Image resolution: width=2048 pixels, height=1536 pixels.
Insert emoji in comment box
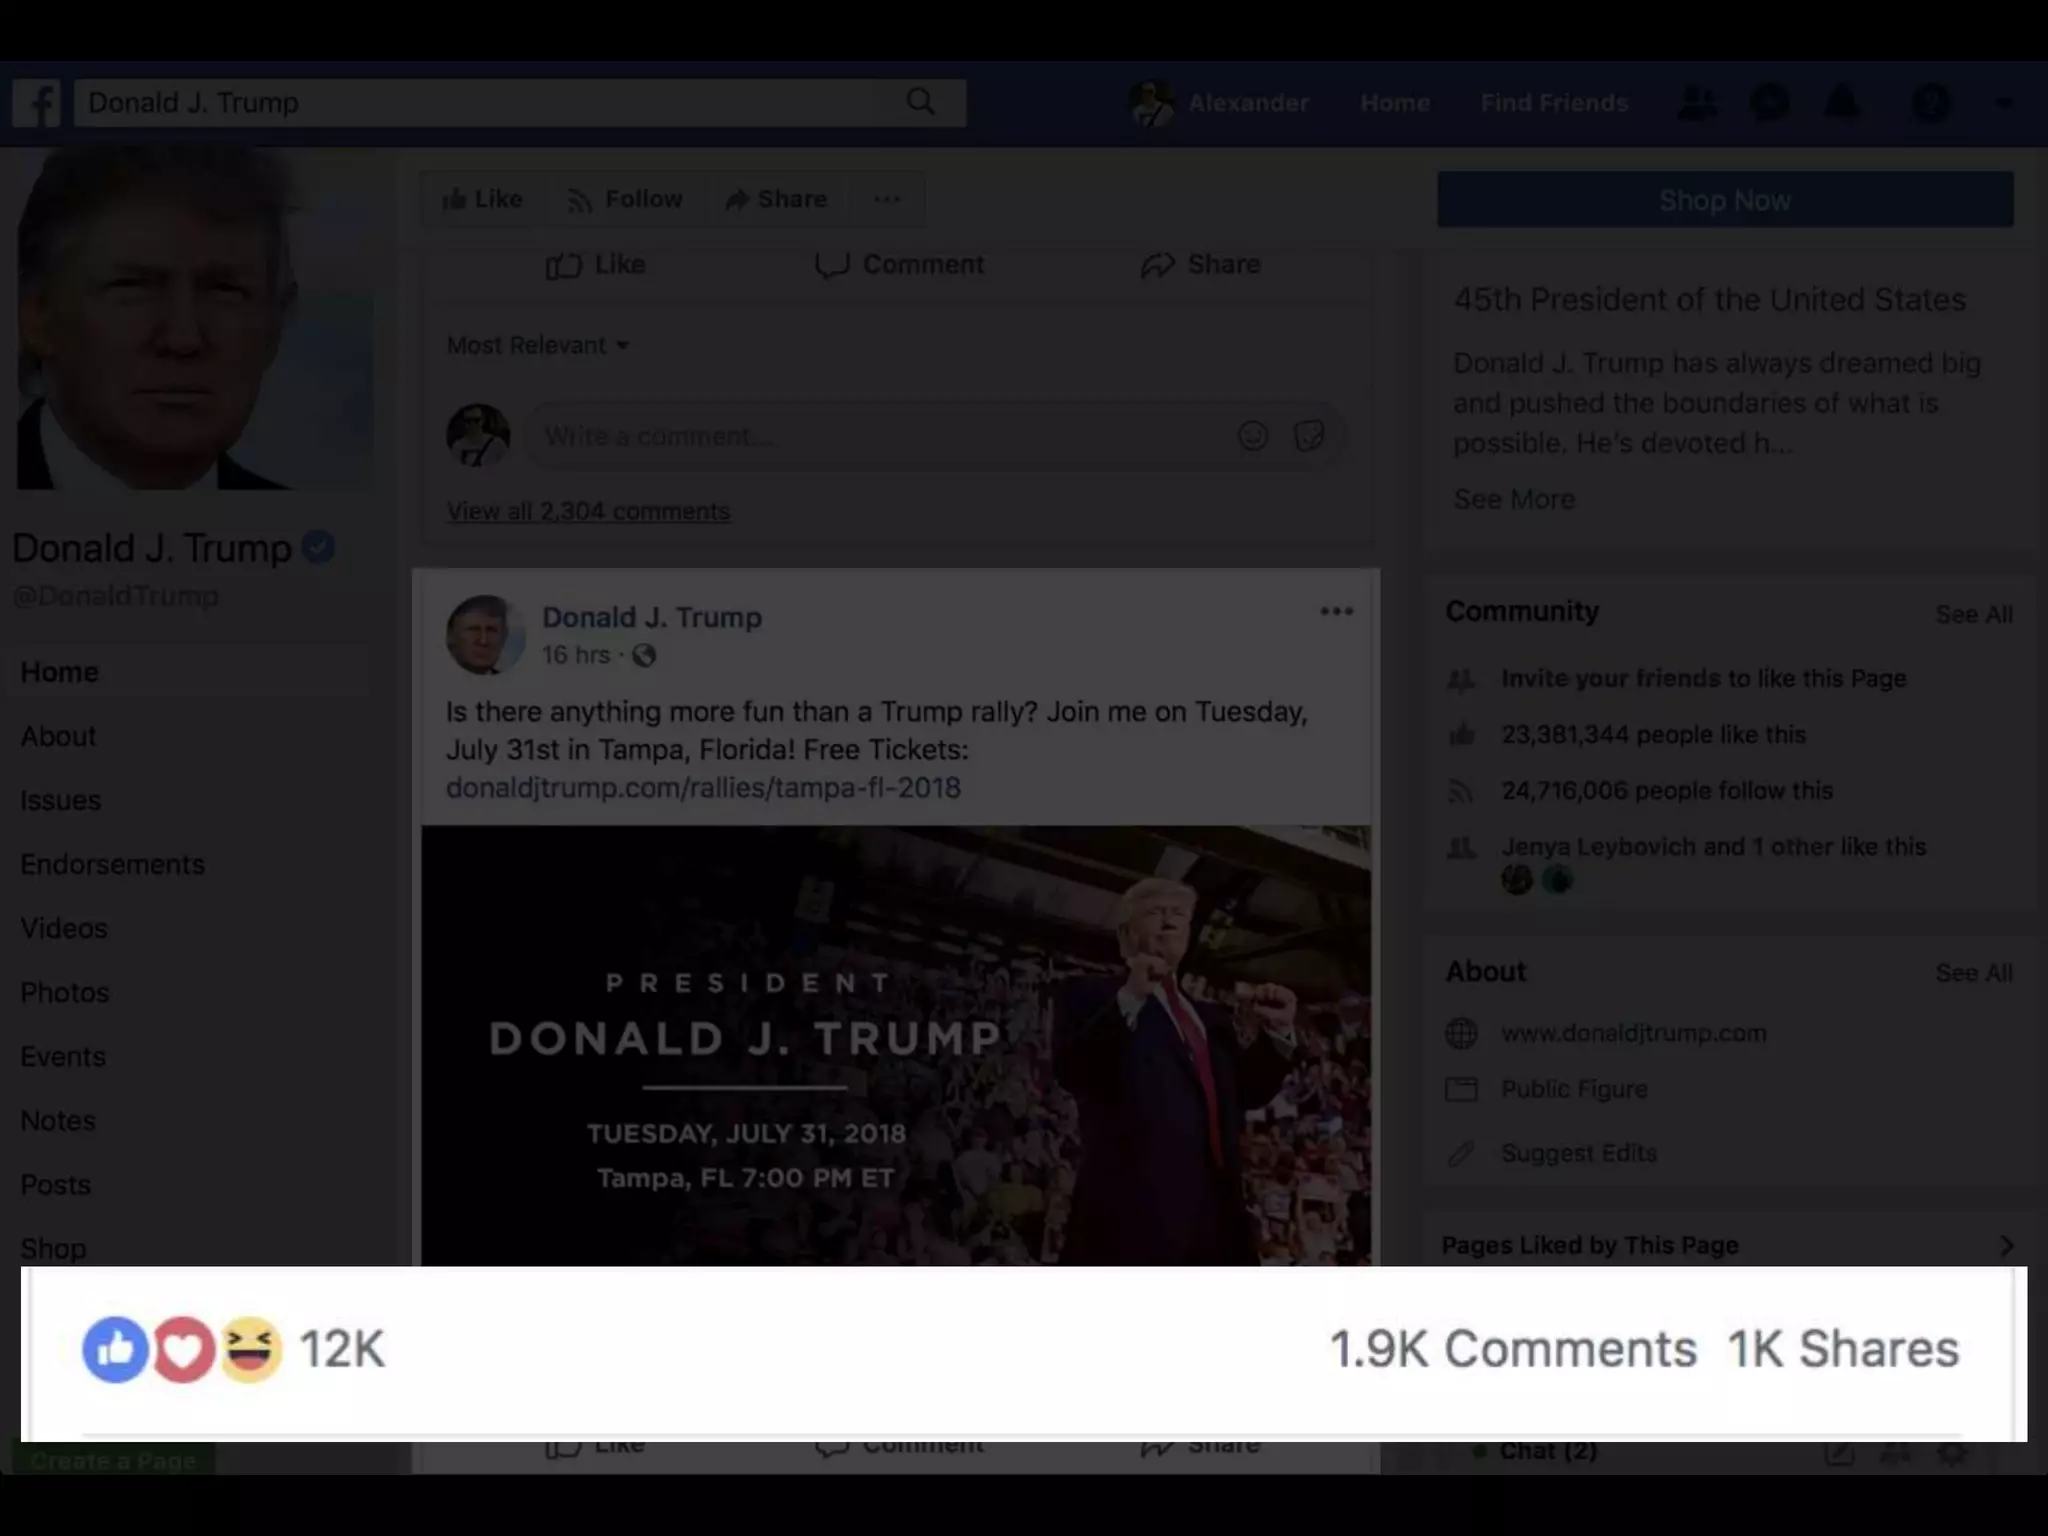tap(1253, 436)
